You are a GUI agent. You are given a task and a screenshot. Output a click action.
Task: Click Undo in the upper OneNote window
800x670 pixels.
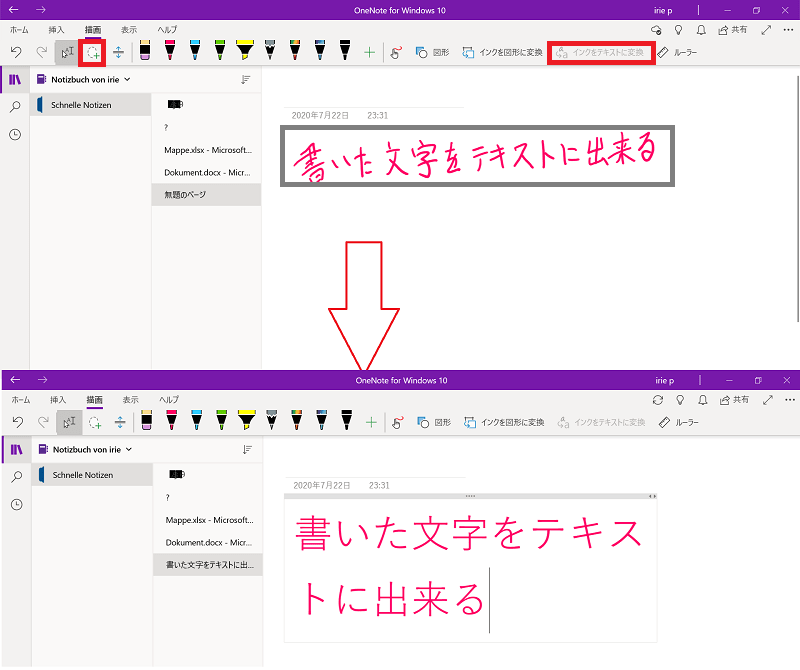pos(16,52)
